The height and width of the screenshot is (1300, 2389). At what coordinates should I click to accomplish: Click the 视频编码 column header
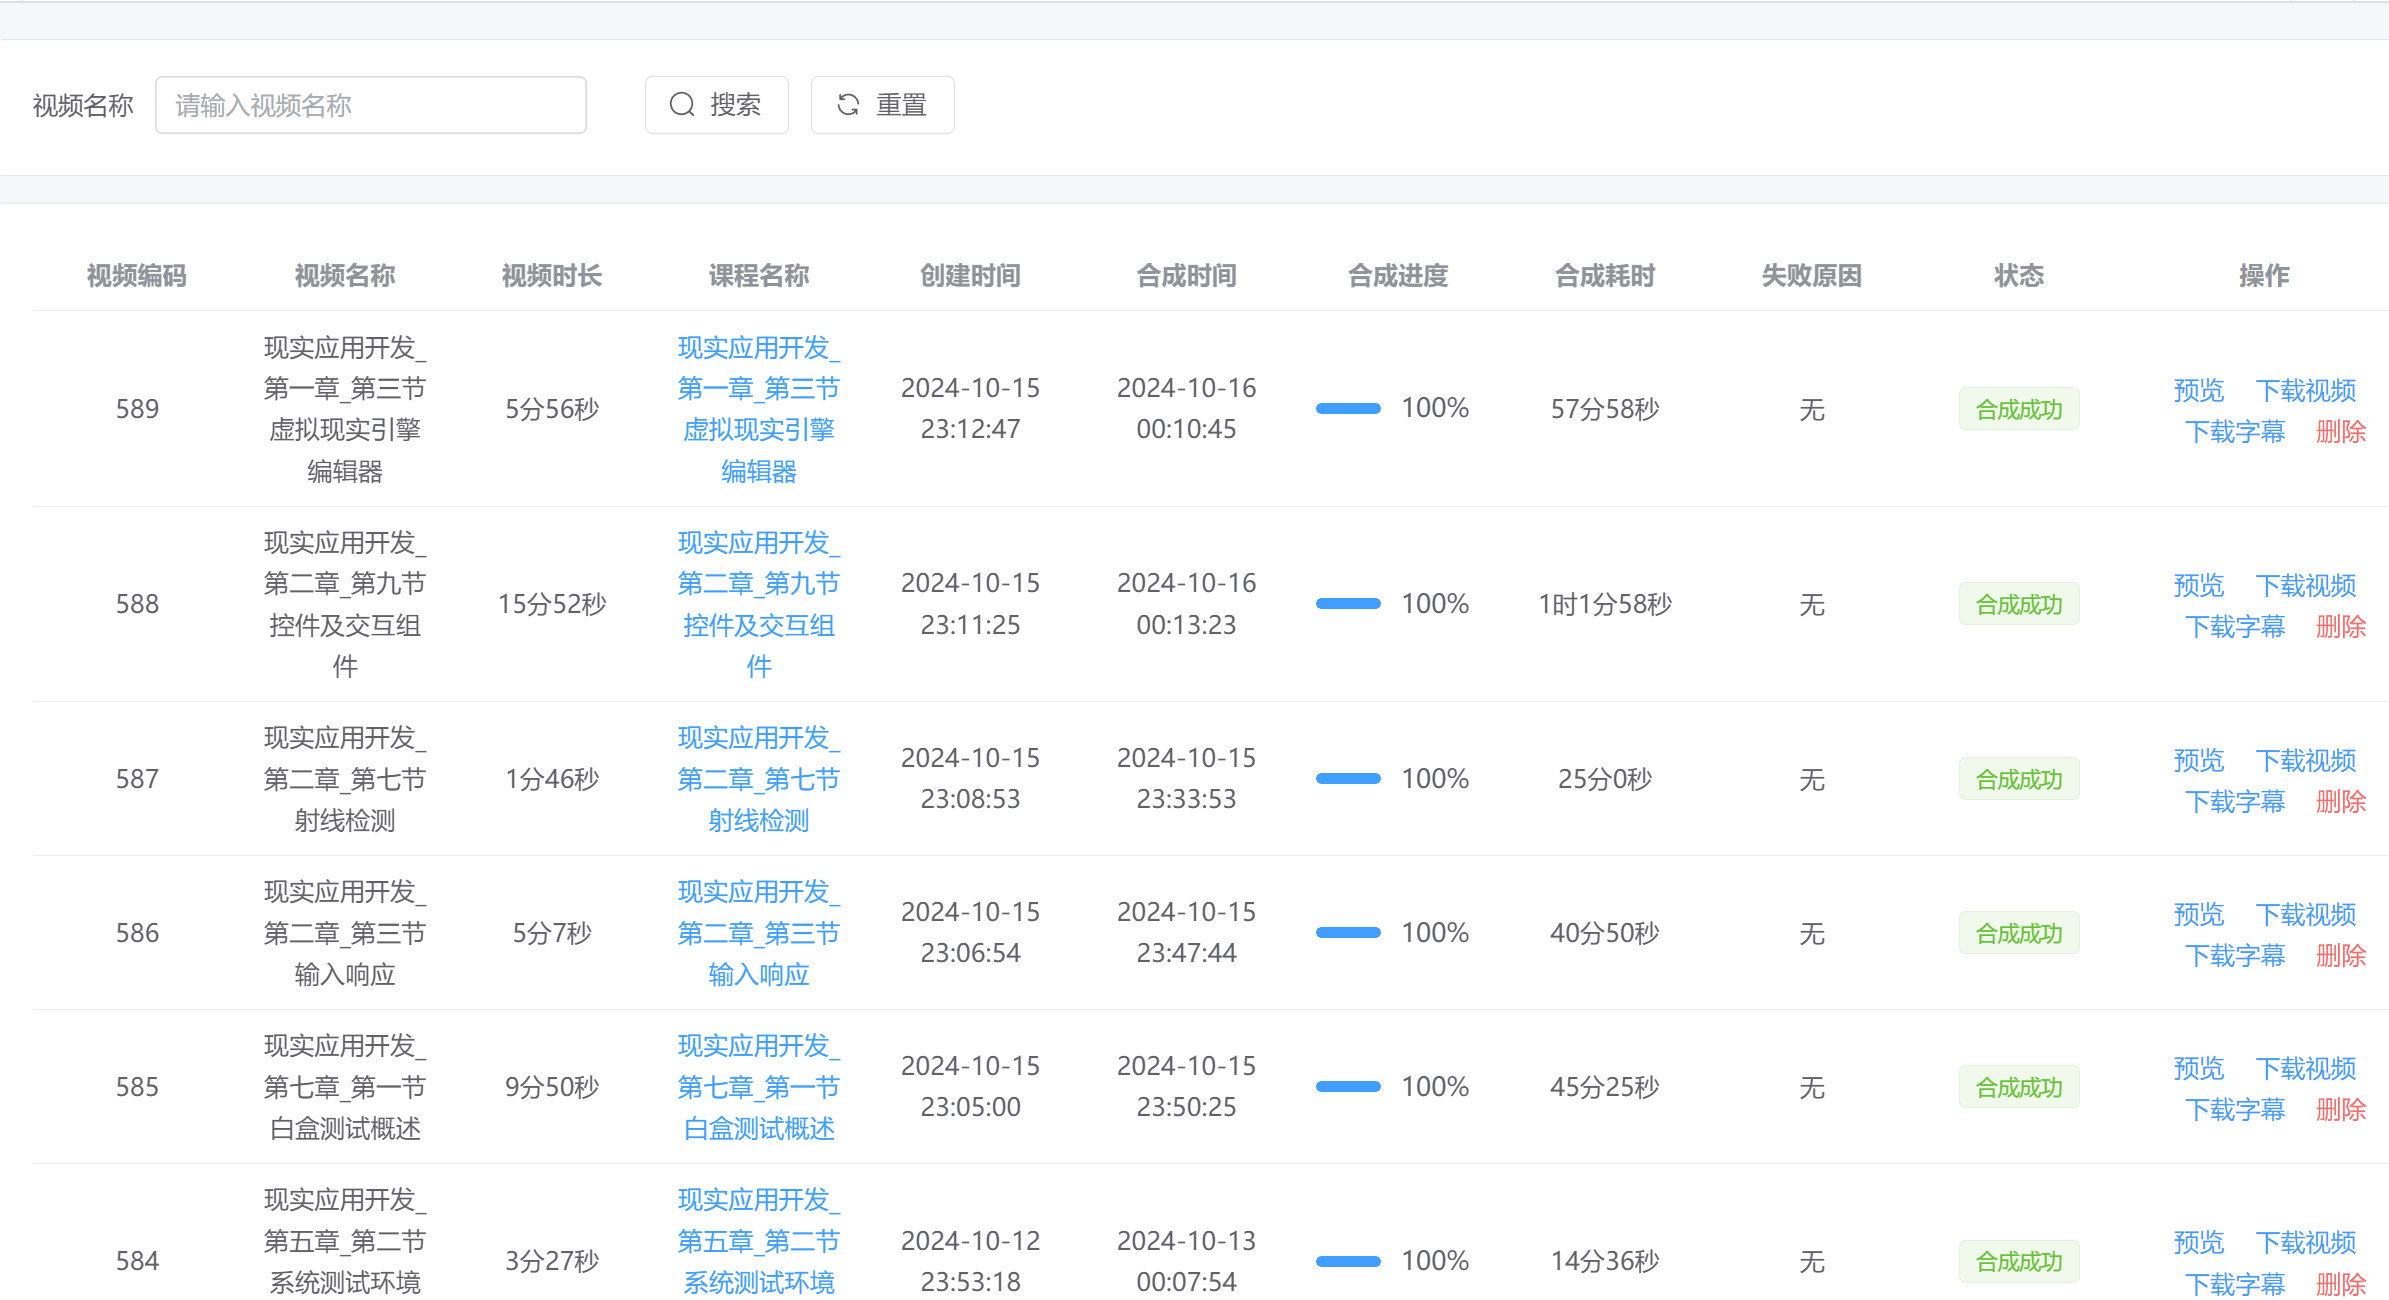pyautogui.click(x=137, y=276)
